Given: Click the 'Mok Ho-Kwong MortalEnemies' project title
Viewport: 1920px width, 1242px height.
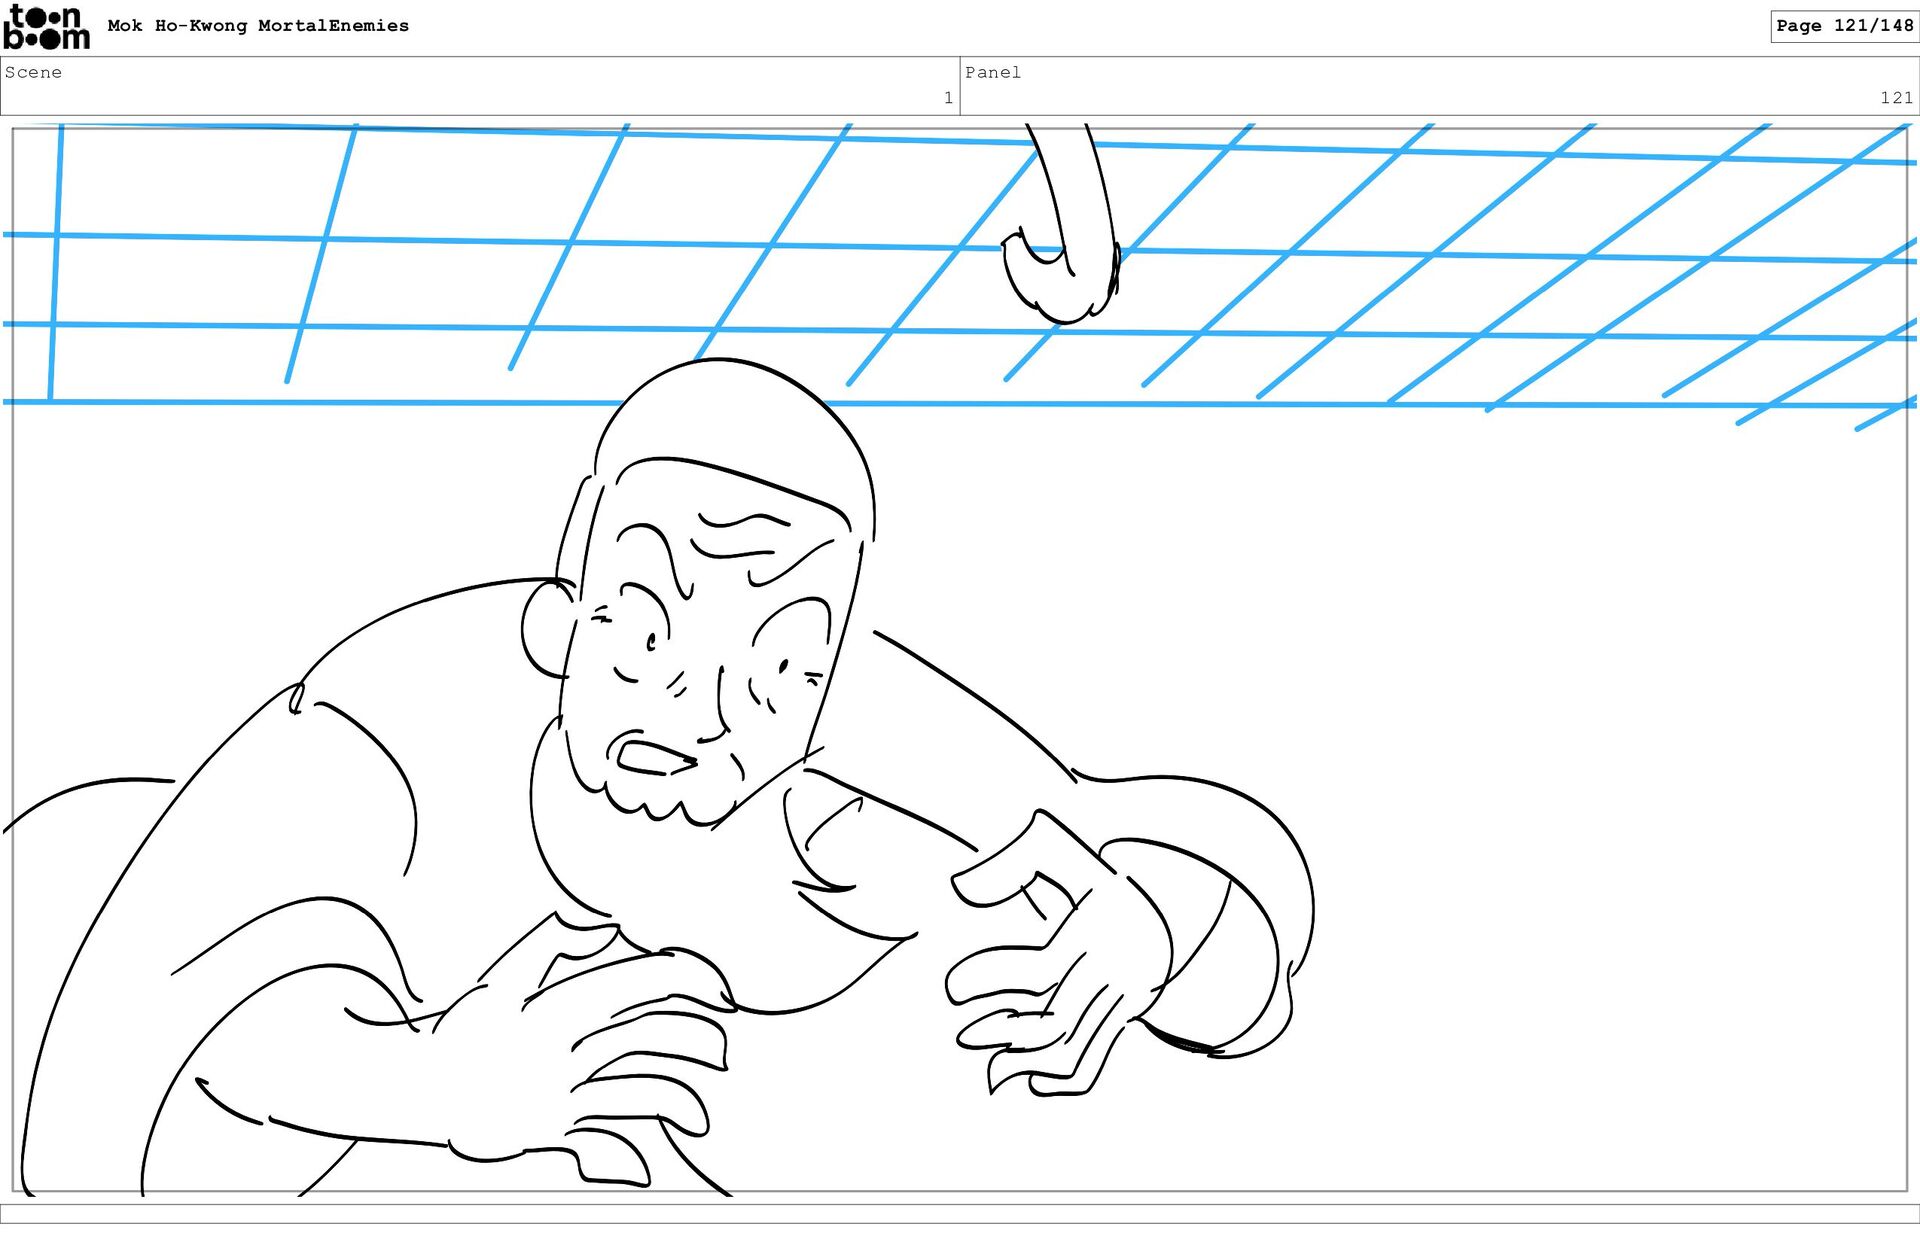Looking at the screenshot, I should [x=258, y=26].
